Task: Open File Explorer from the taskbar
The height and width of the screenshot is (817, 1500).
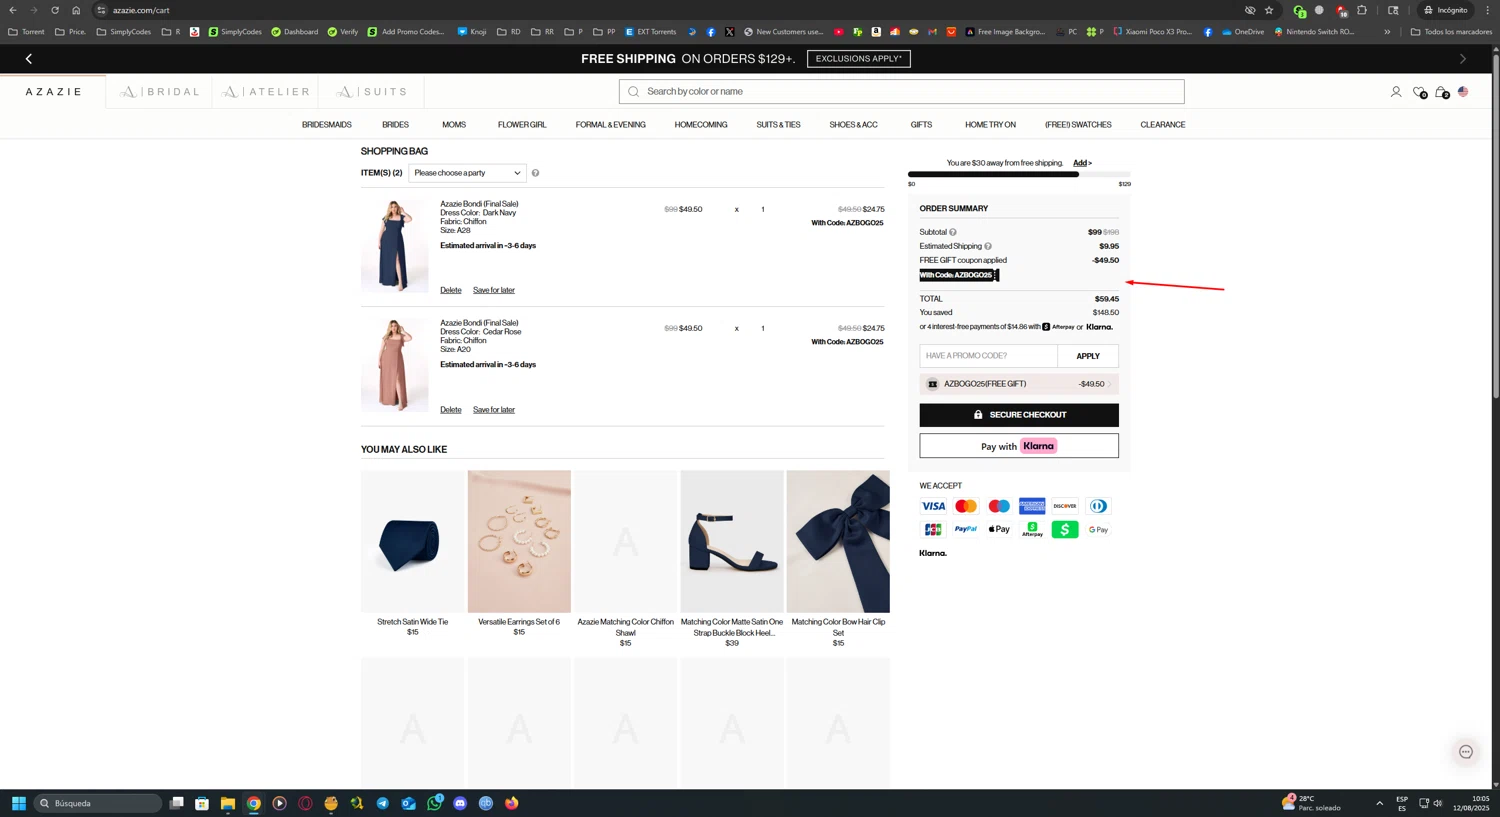Action: click(x=228, y=803)
